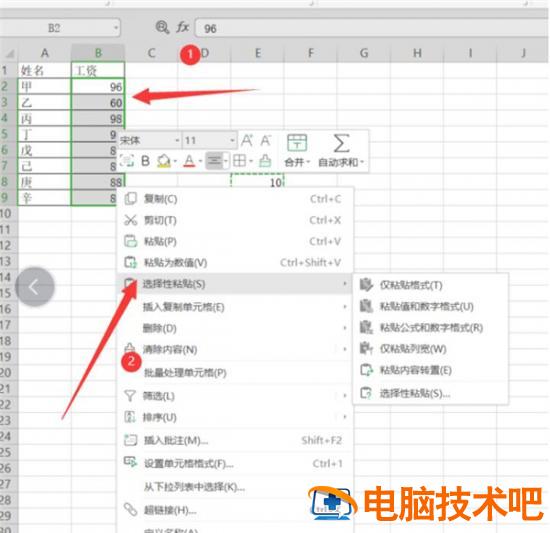Click the Select All corner triangle
The image size is (550, 533).
[x=9, y=53]
